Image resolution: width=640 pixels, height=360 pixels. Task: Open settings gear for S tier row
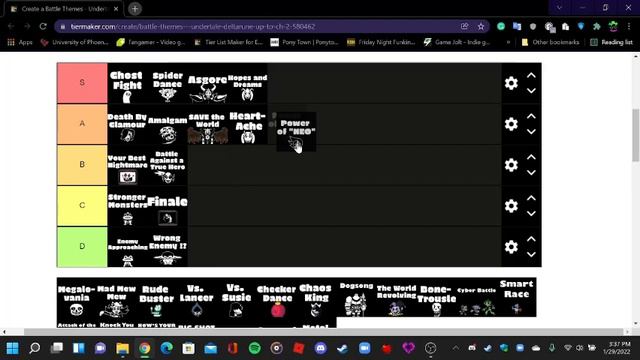click(x=511, y=83)
